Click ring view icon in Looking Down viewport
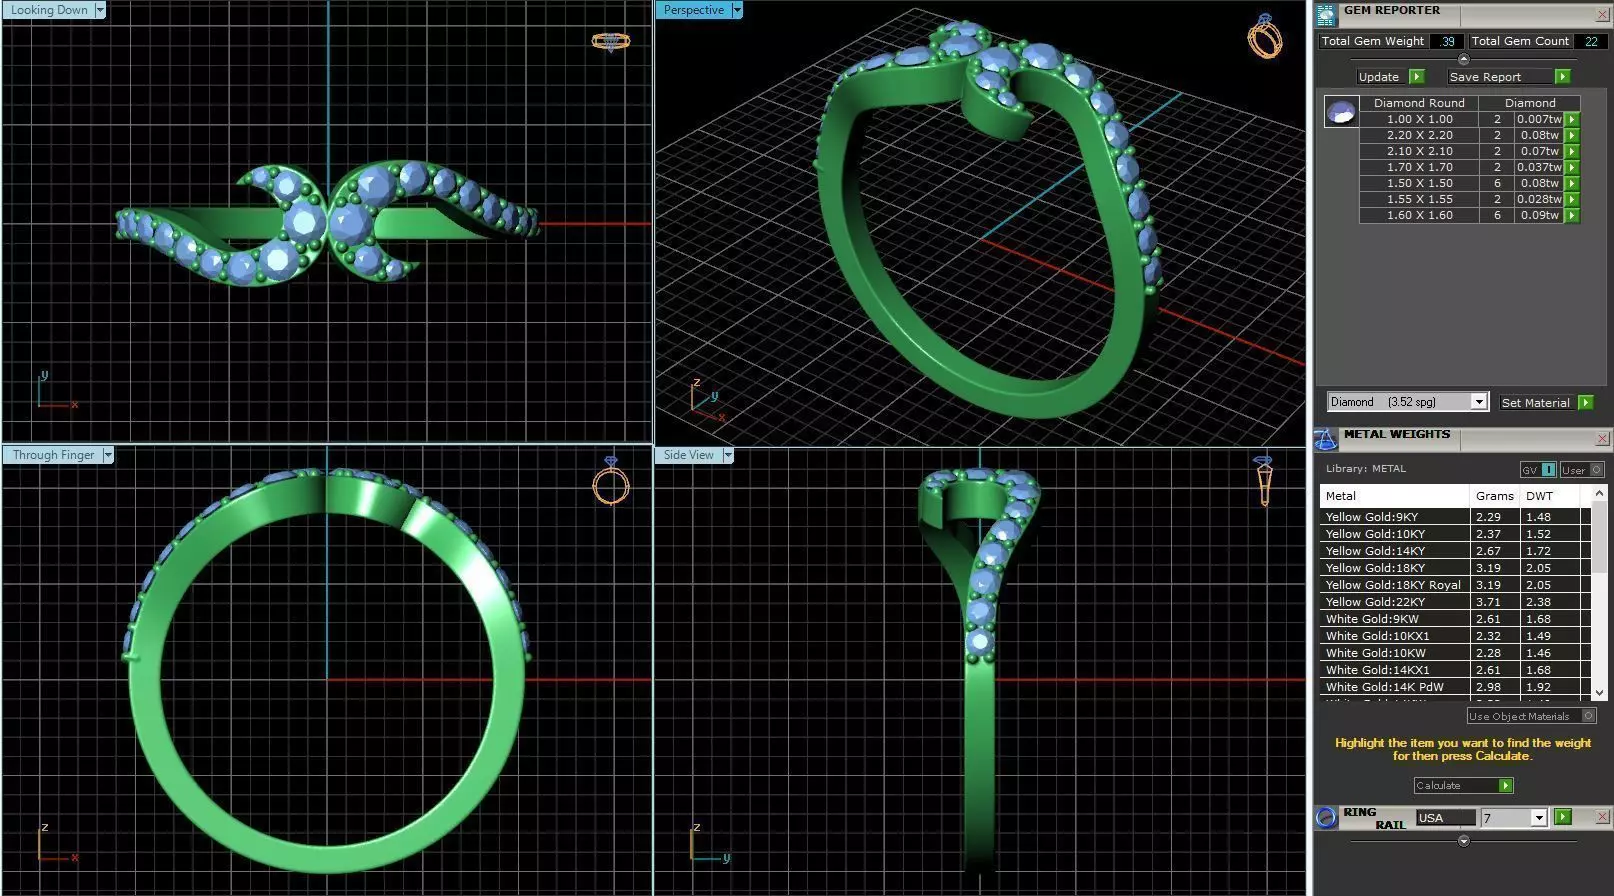The height and width of the screenshot is (896, 1614). click(610, 42)
